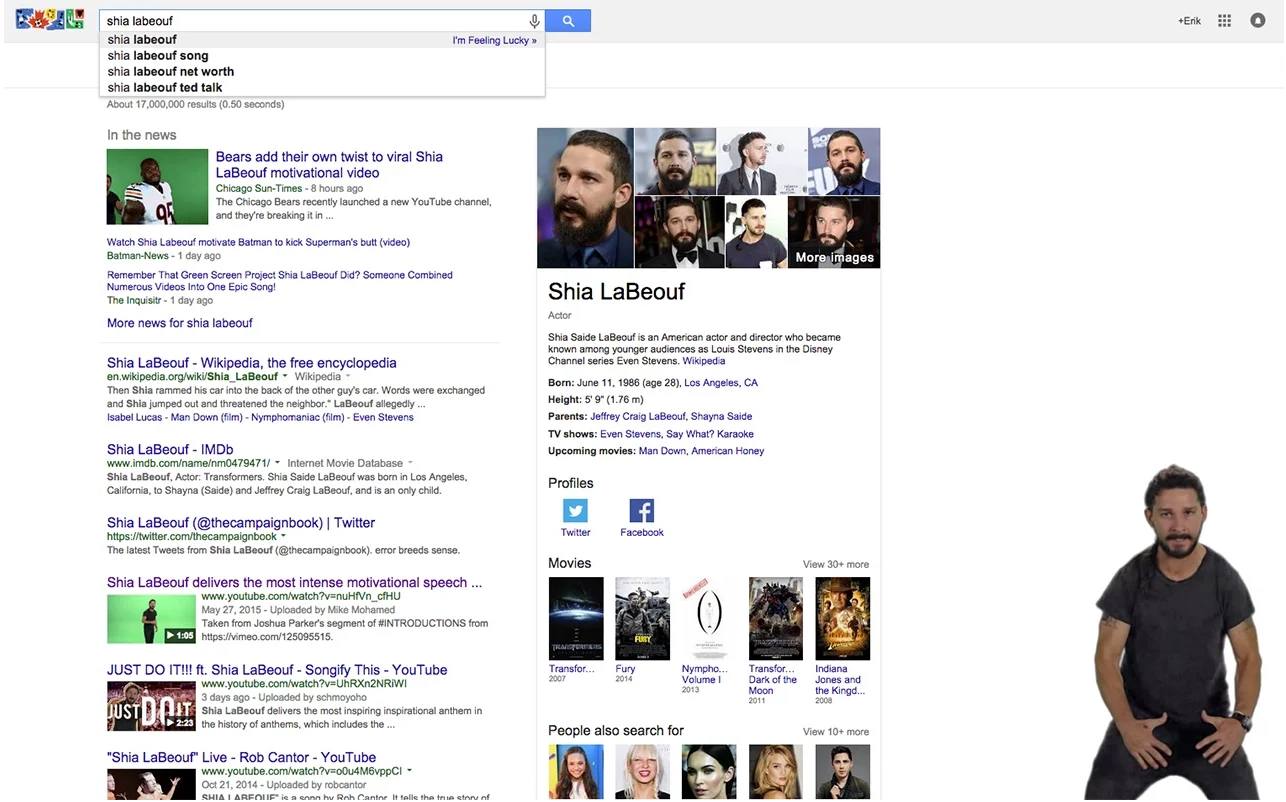Open 'Watch Shia Labeouf motivate Batman' article
This screenshot has width=1286, height=802.
[x=258, y=242]
